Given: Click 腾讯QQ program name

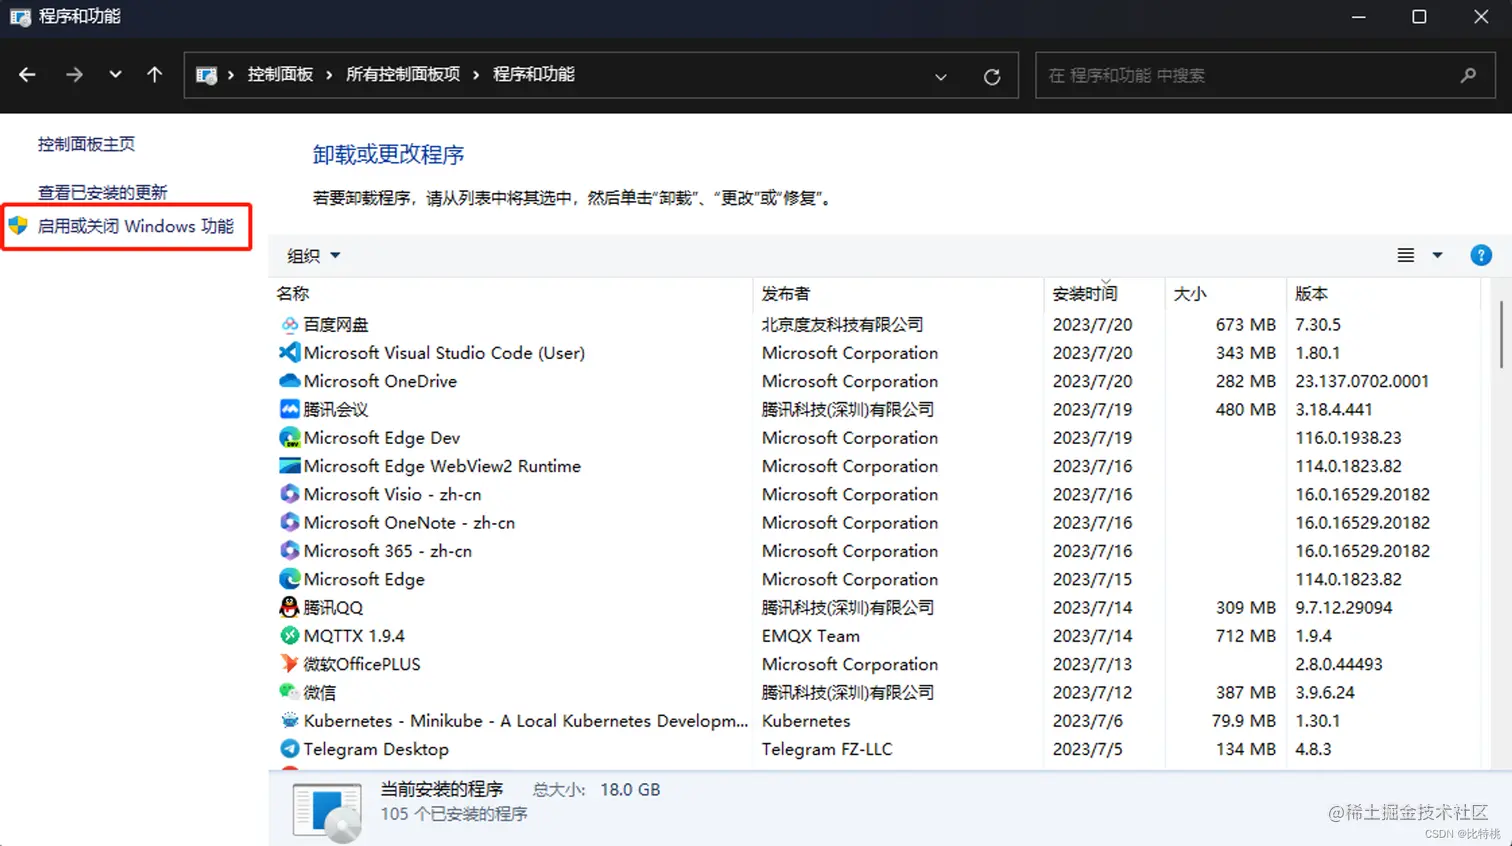Looking at the screenshot, I should pos(333,608).
